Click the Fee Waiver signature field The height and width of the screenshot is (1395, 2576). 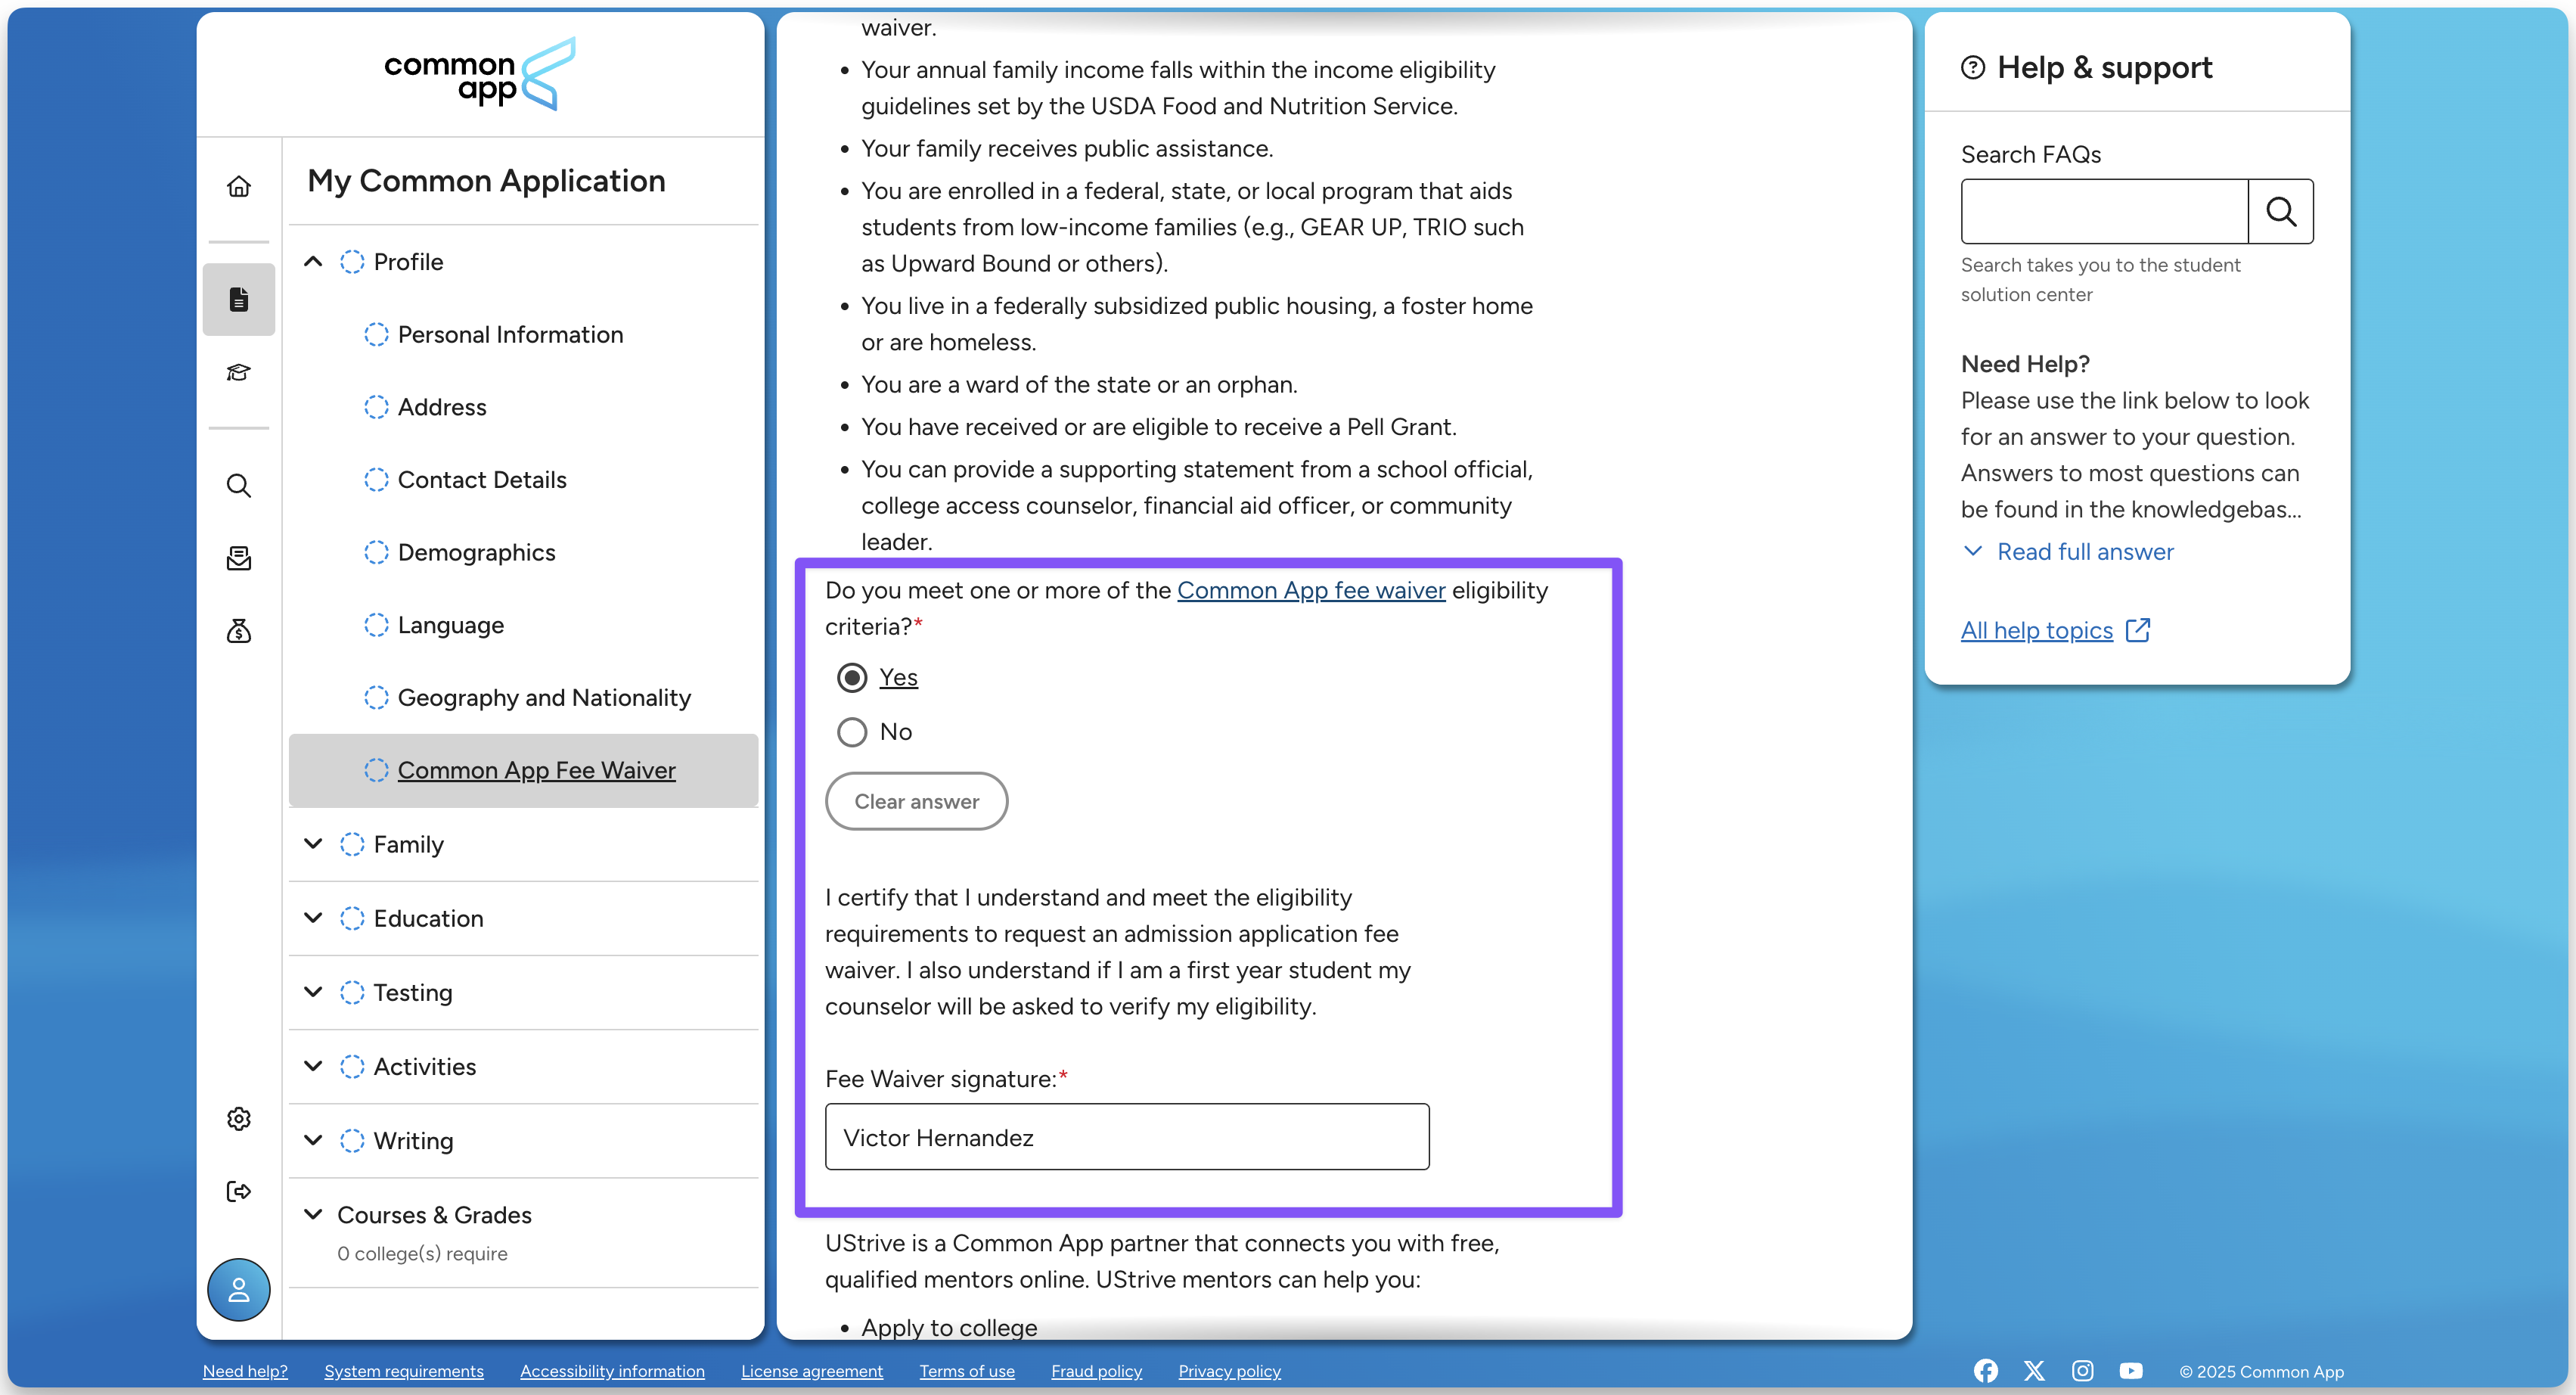click(x=1127, y=1137)
